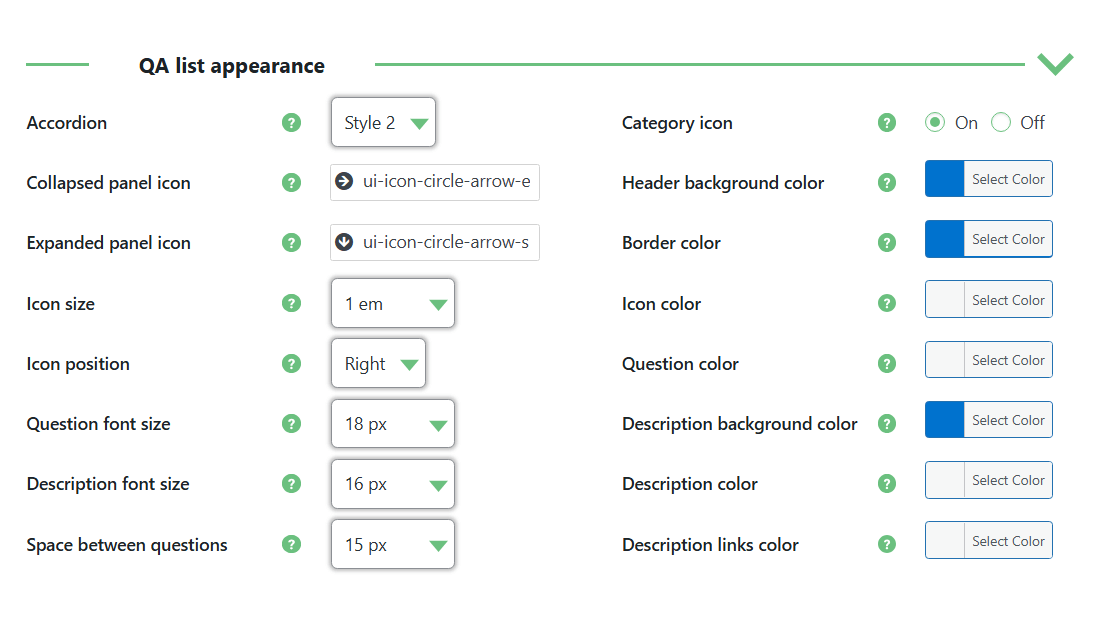This screenshot has width=1100, height=630.
Task: Click help icon next to Accordion
Action: tap(291, 123)
